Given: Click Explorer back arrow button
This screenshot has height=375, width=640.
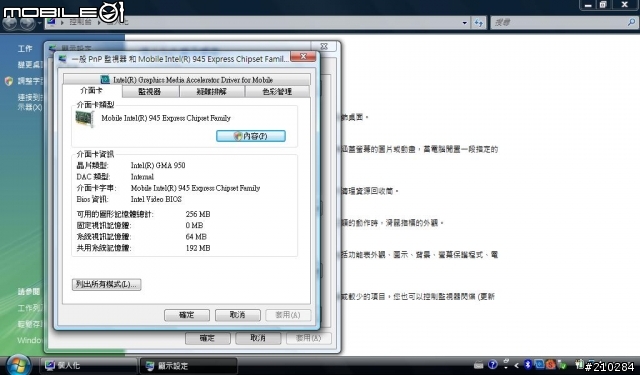Looking at the screenshot, I should (x=10, y=22).
